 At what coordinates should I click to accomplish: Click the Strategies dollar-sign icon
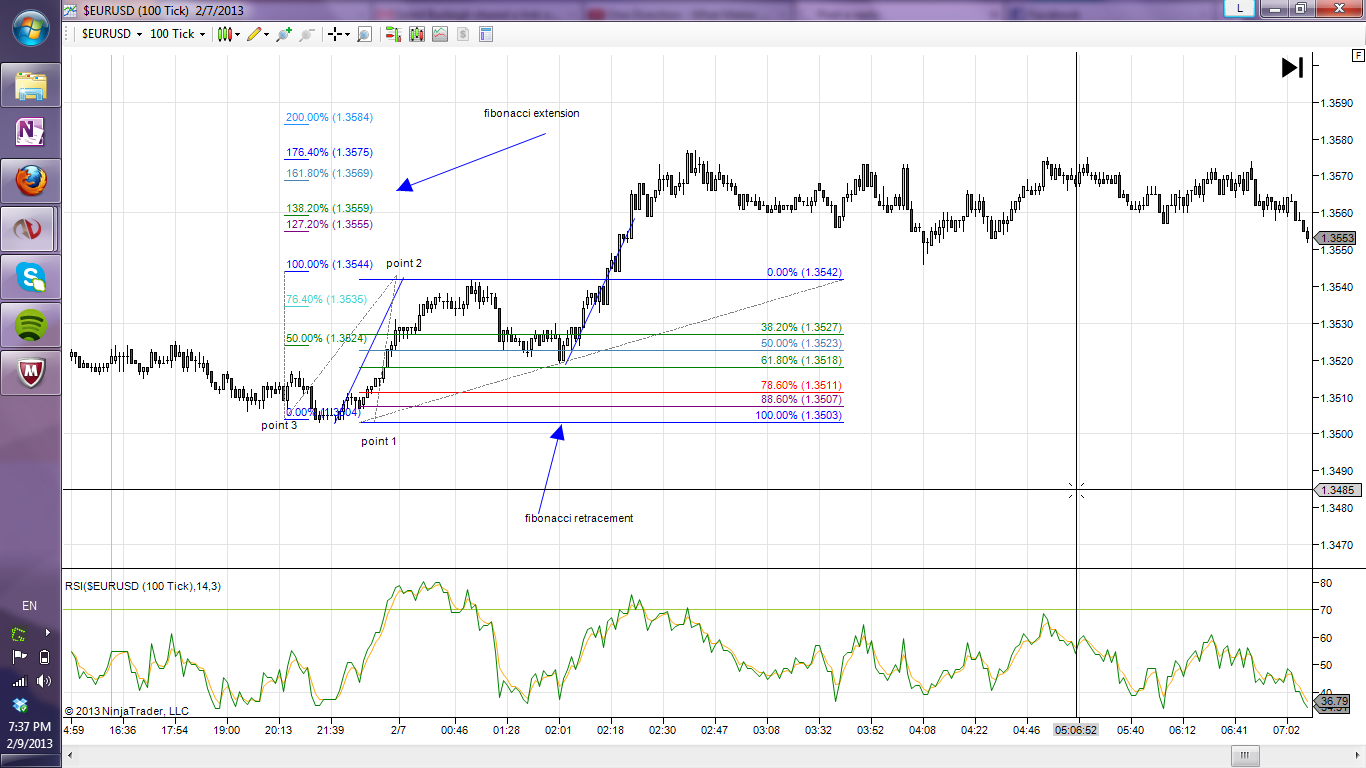coord(463,34)
